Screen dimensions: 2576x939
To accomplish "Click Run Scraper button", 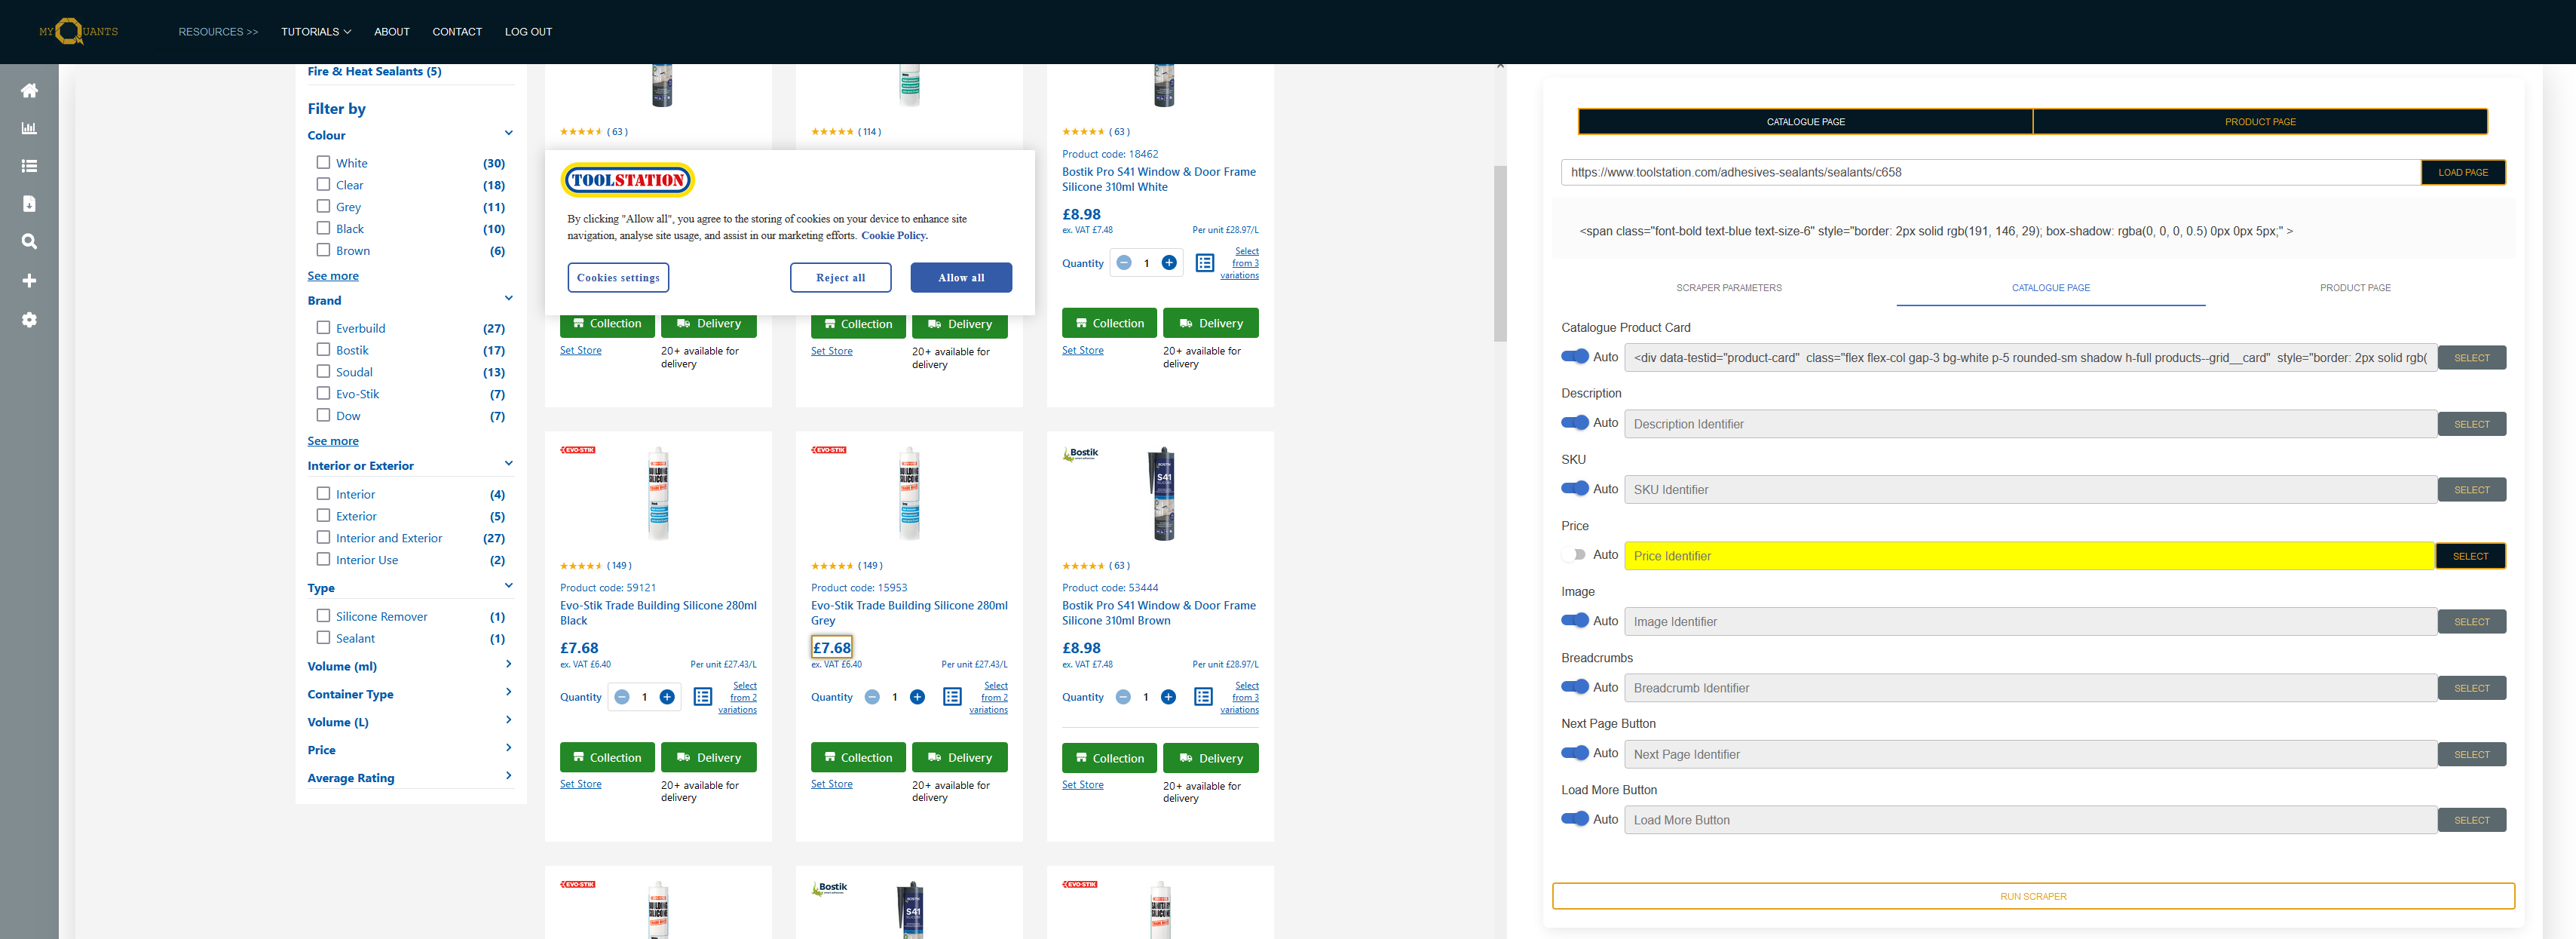I will pos(2033,897).
